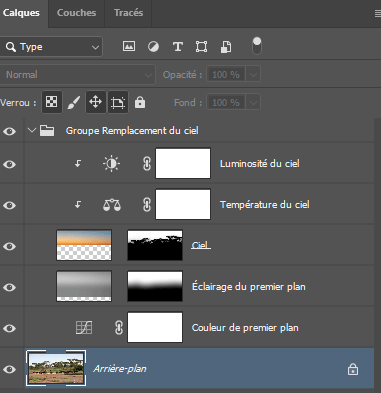Click the mask link on Luminosité du ciel
381x393 pixels.
click(x=147, y=164)
